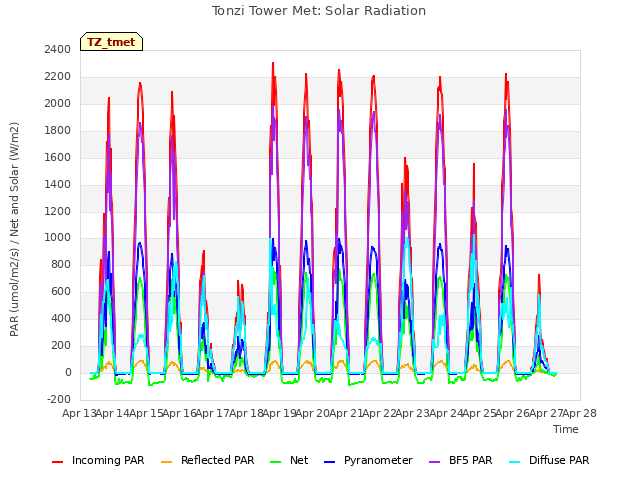Screen dimensions: 640x480
Task: Click blue Pyranometer legend swatch
Action: click(x=330, y=462)
